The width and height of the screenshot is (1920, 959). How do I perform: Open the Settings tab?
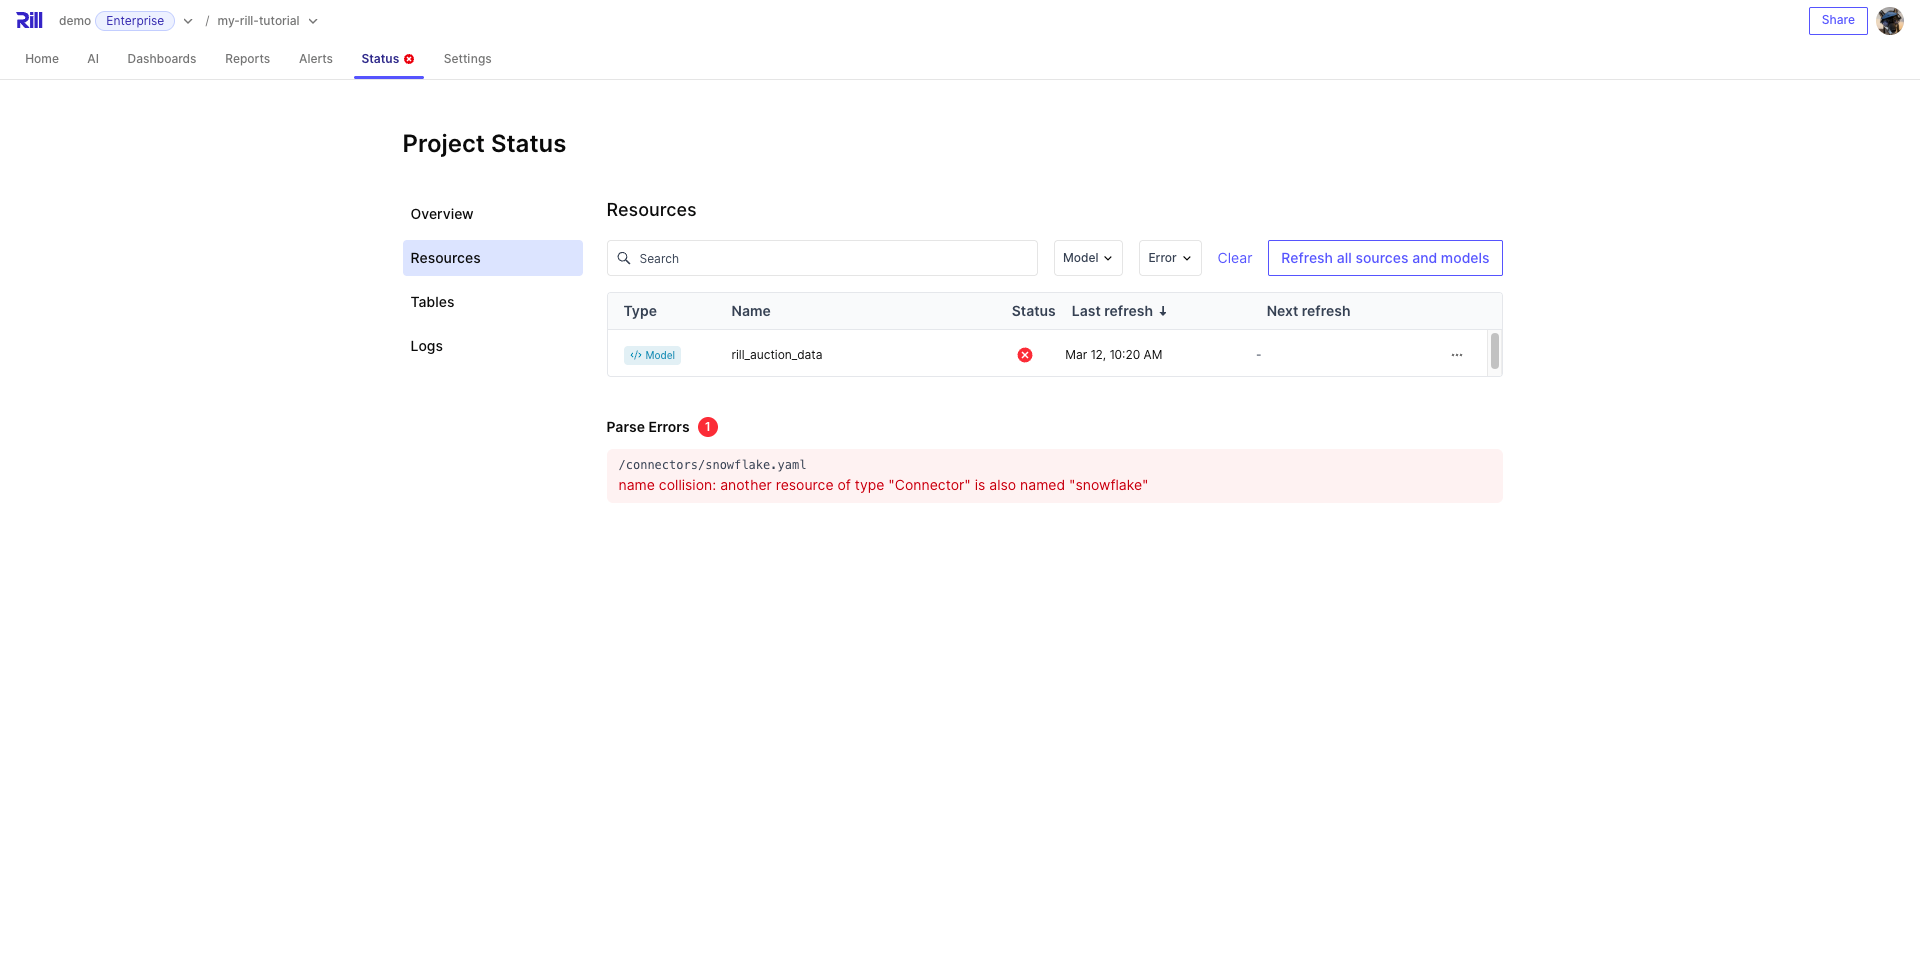pos(467,59)
